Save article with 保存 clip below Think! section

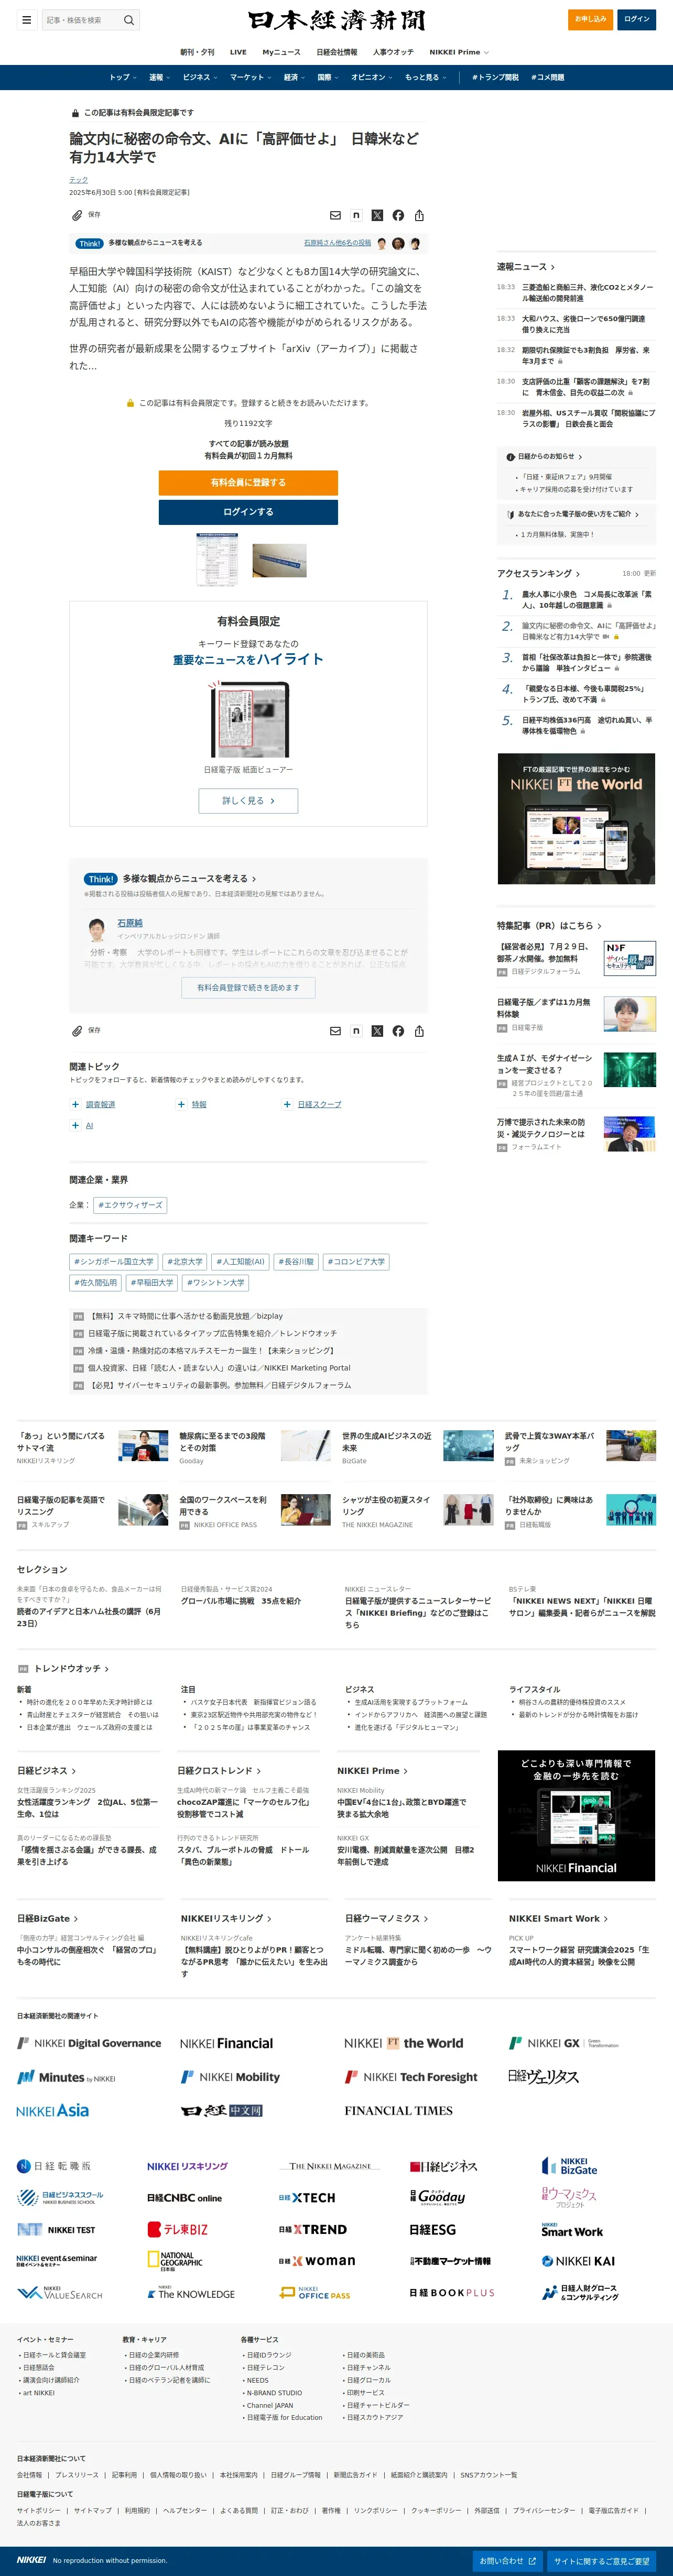(86, 1031)
